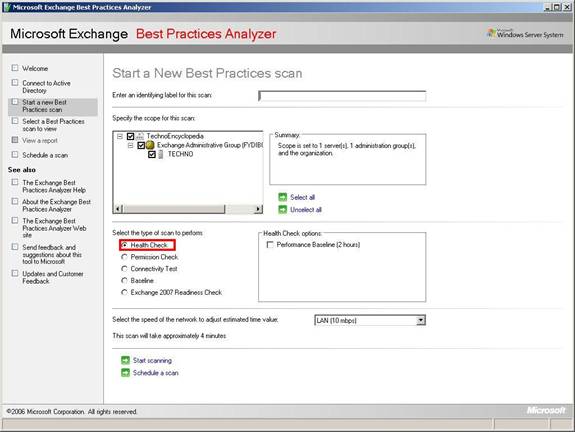Open About the Exchange Best Practices Analyzer

pos(56,205)
